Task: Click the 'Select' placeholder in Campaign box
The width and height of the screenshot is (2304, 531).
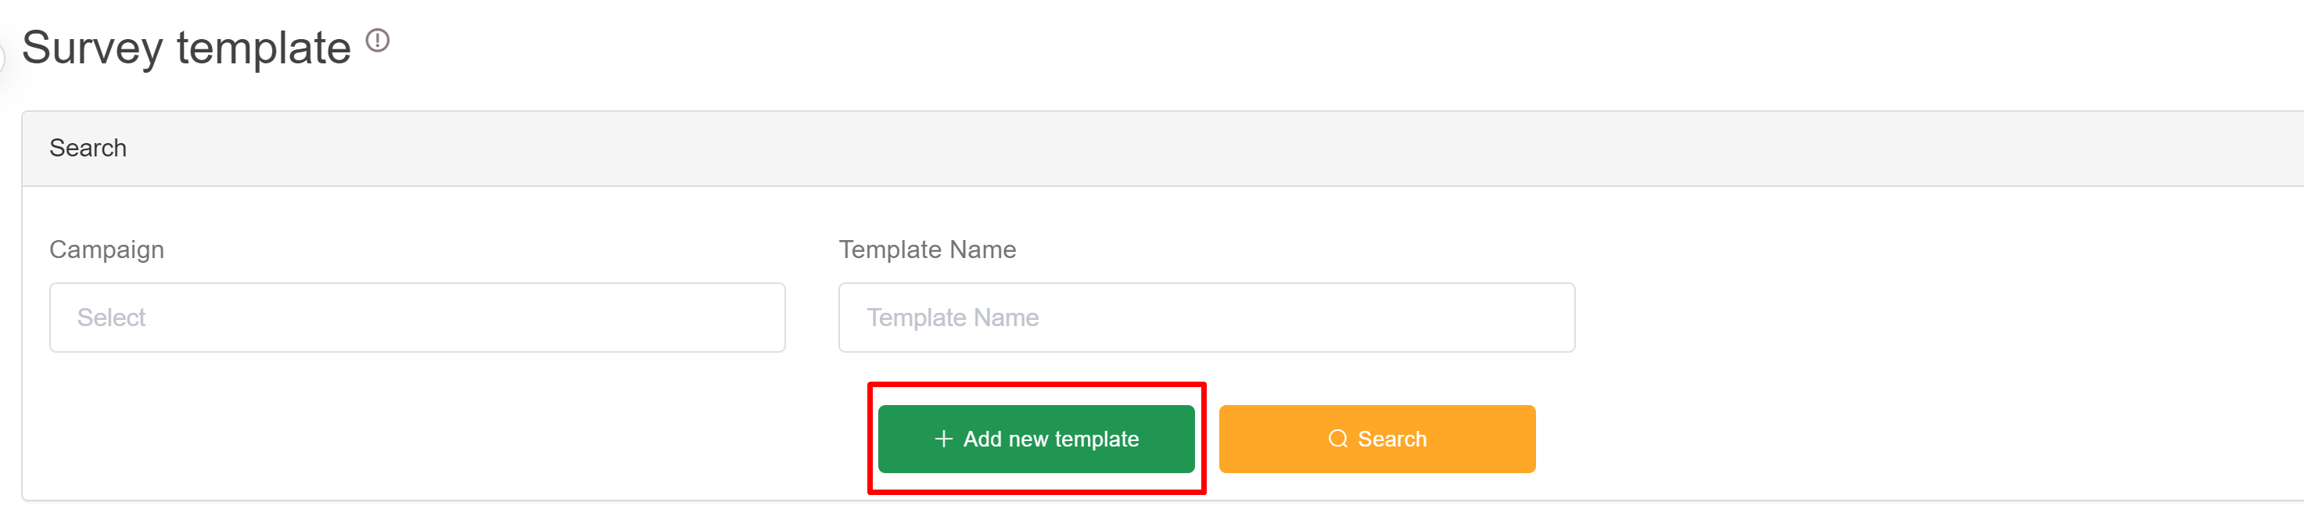Action: point(111,318)
